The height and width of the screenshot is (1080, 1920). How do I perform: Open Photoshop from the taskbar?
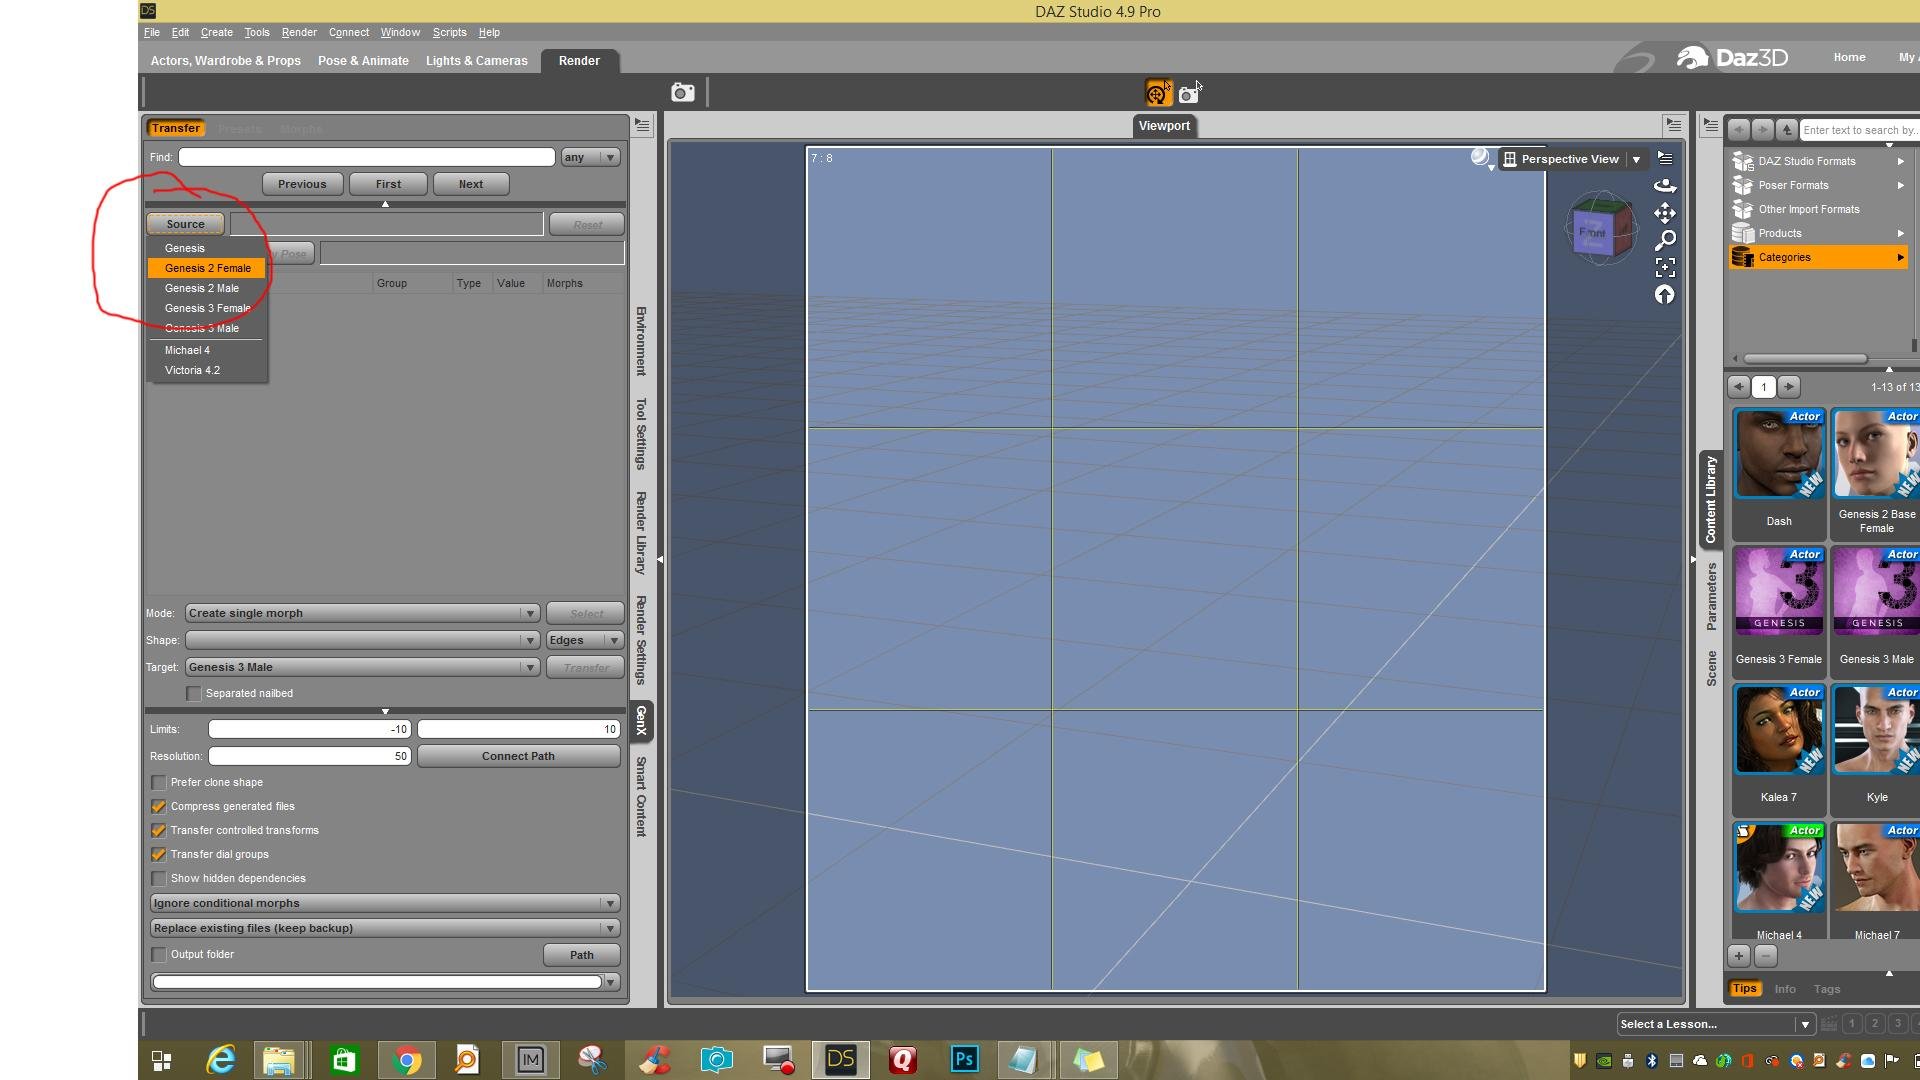pos(964,1060)
